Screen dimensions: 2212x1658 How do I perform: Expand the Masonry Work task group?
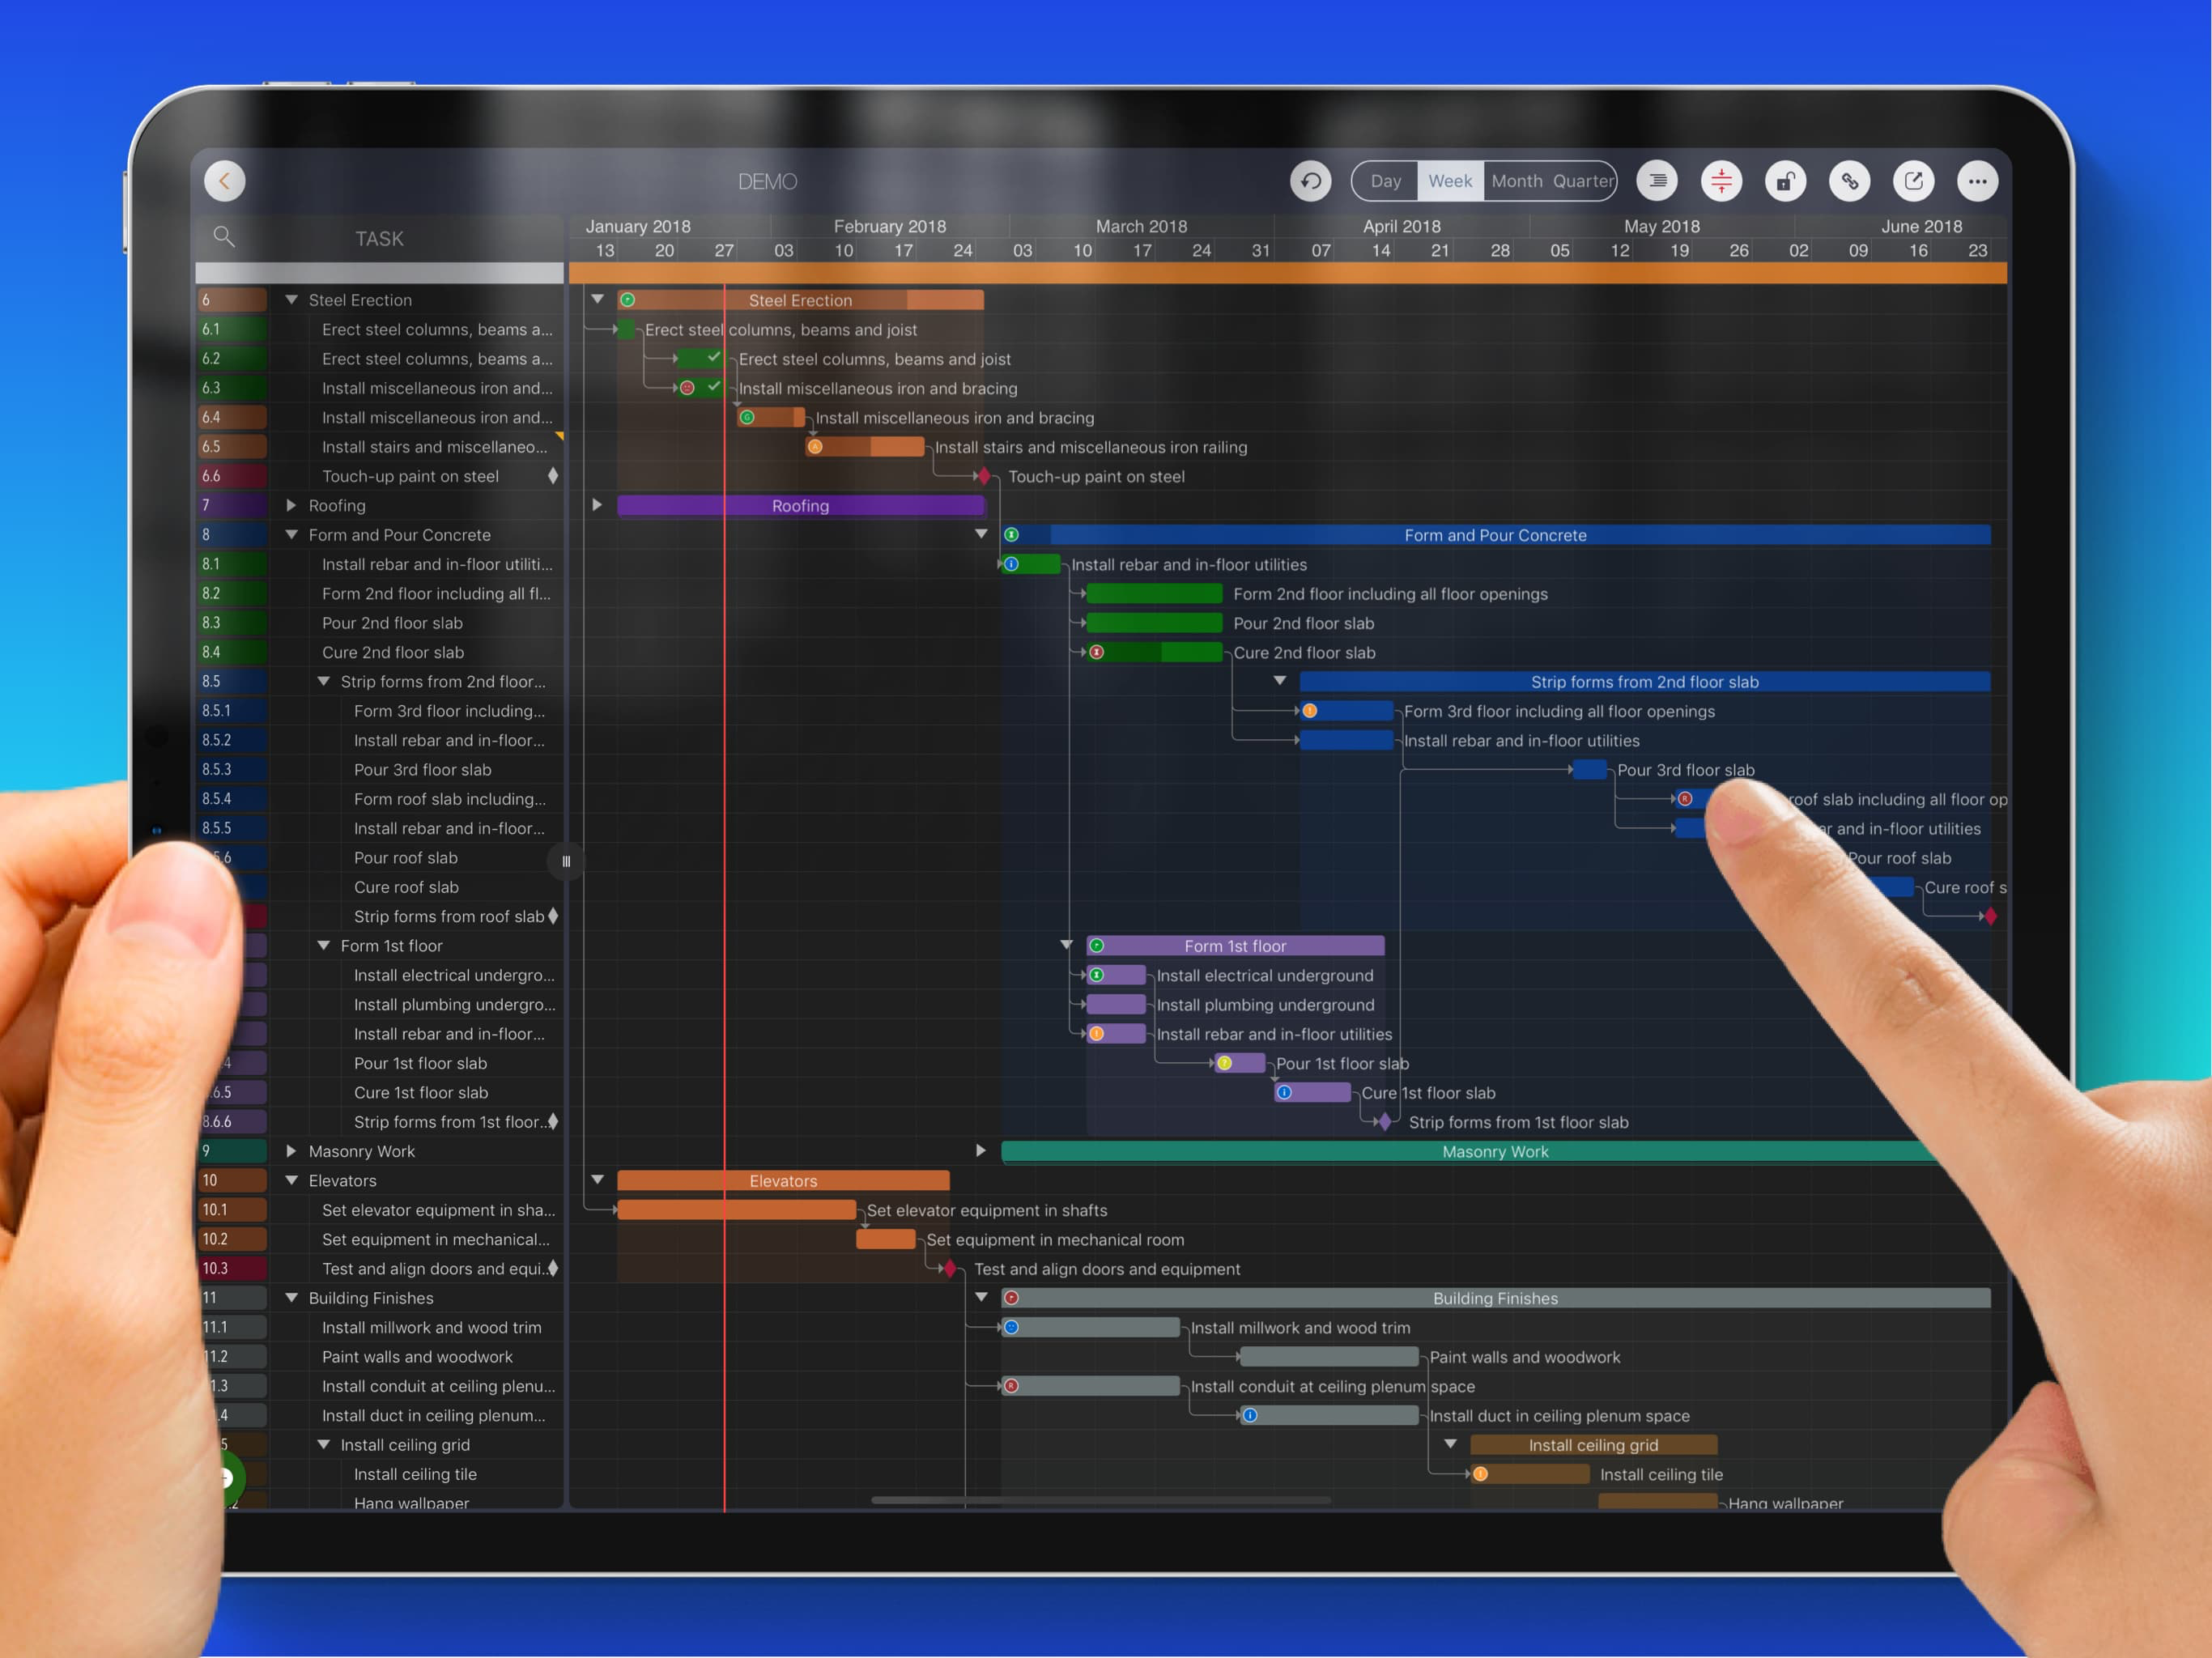[291, 1151]
